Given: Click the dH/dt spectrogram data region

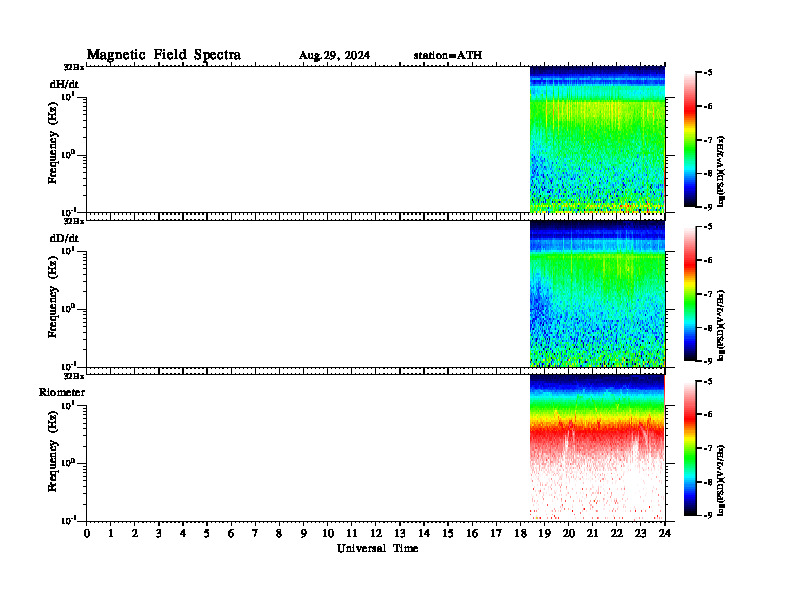Looking at the screenshot, I should (597, 139).
